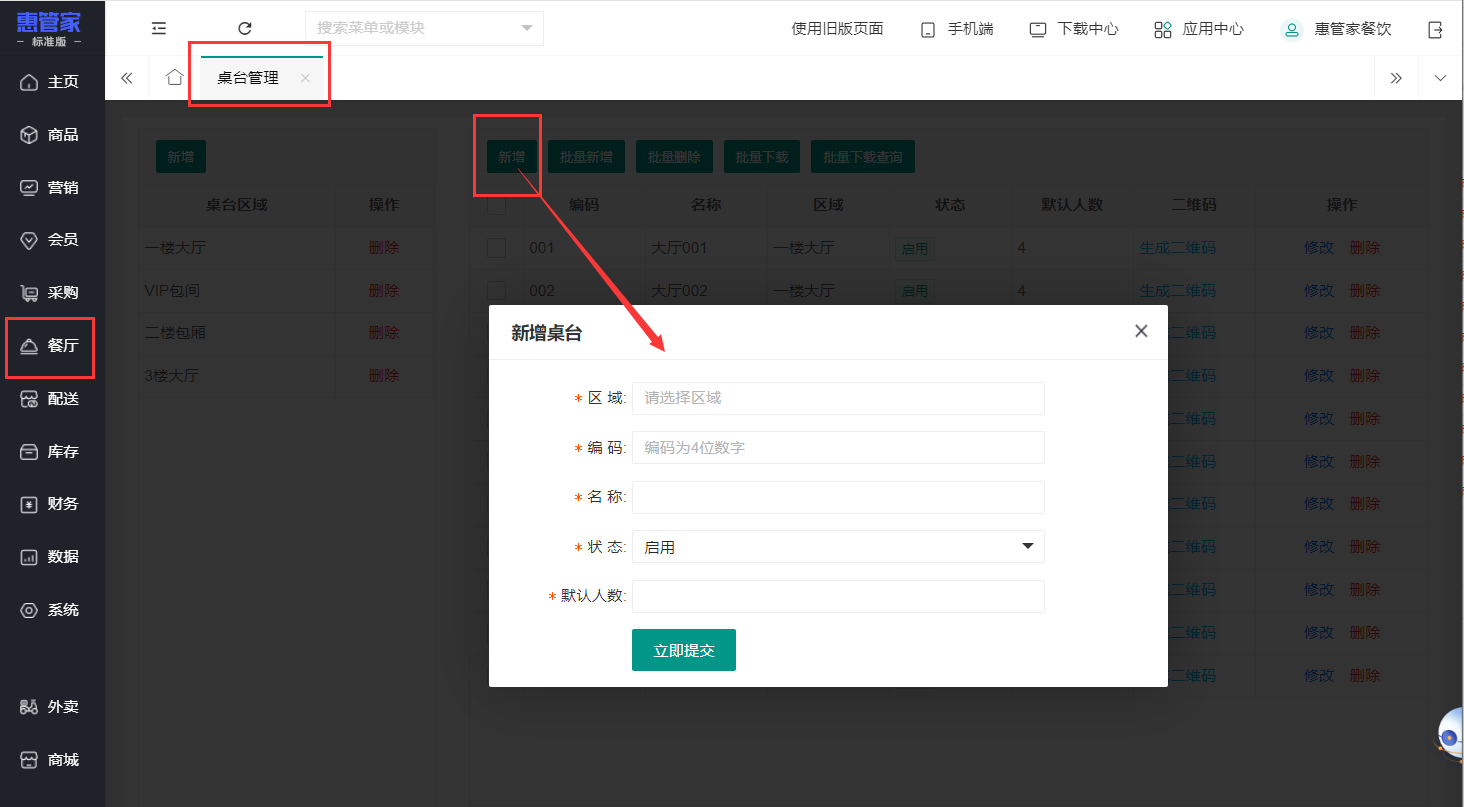Click 生成二维码 for 大厅002
Image resolution: width=1464 pixels, height=807 pixels.
click(1178, 290)
